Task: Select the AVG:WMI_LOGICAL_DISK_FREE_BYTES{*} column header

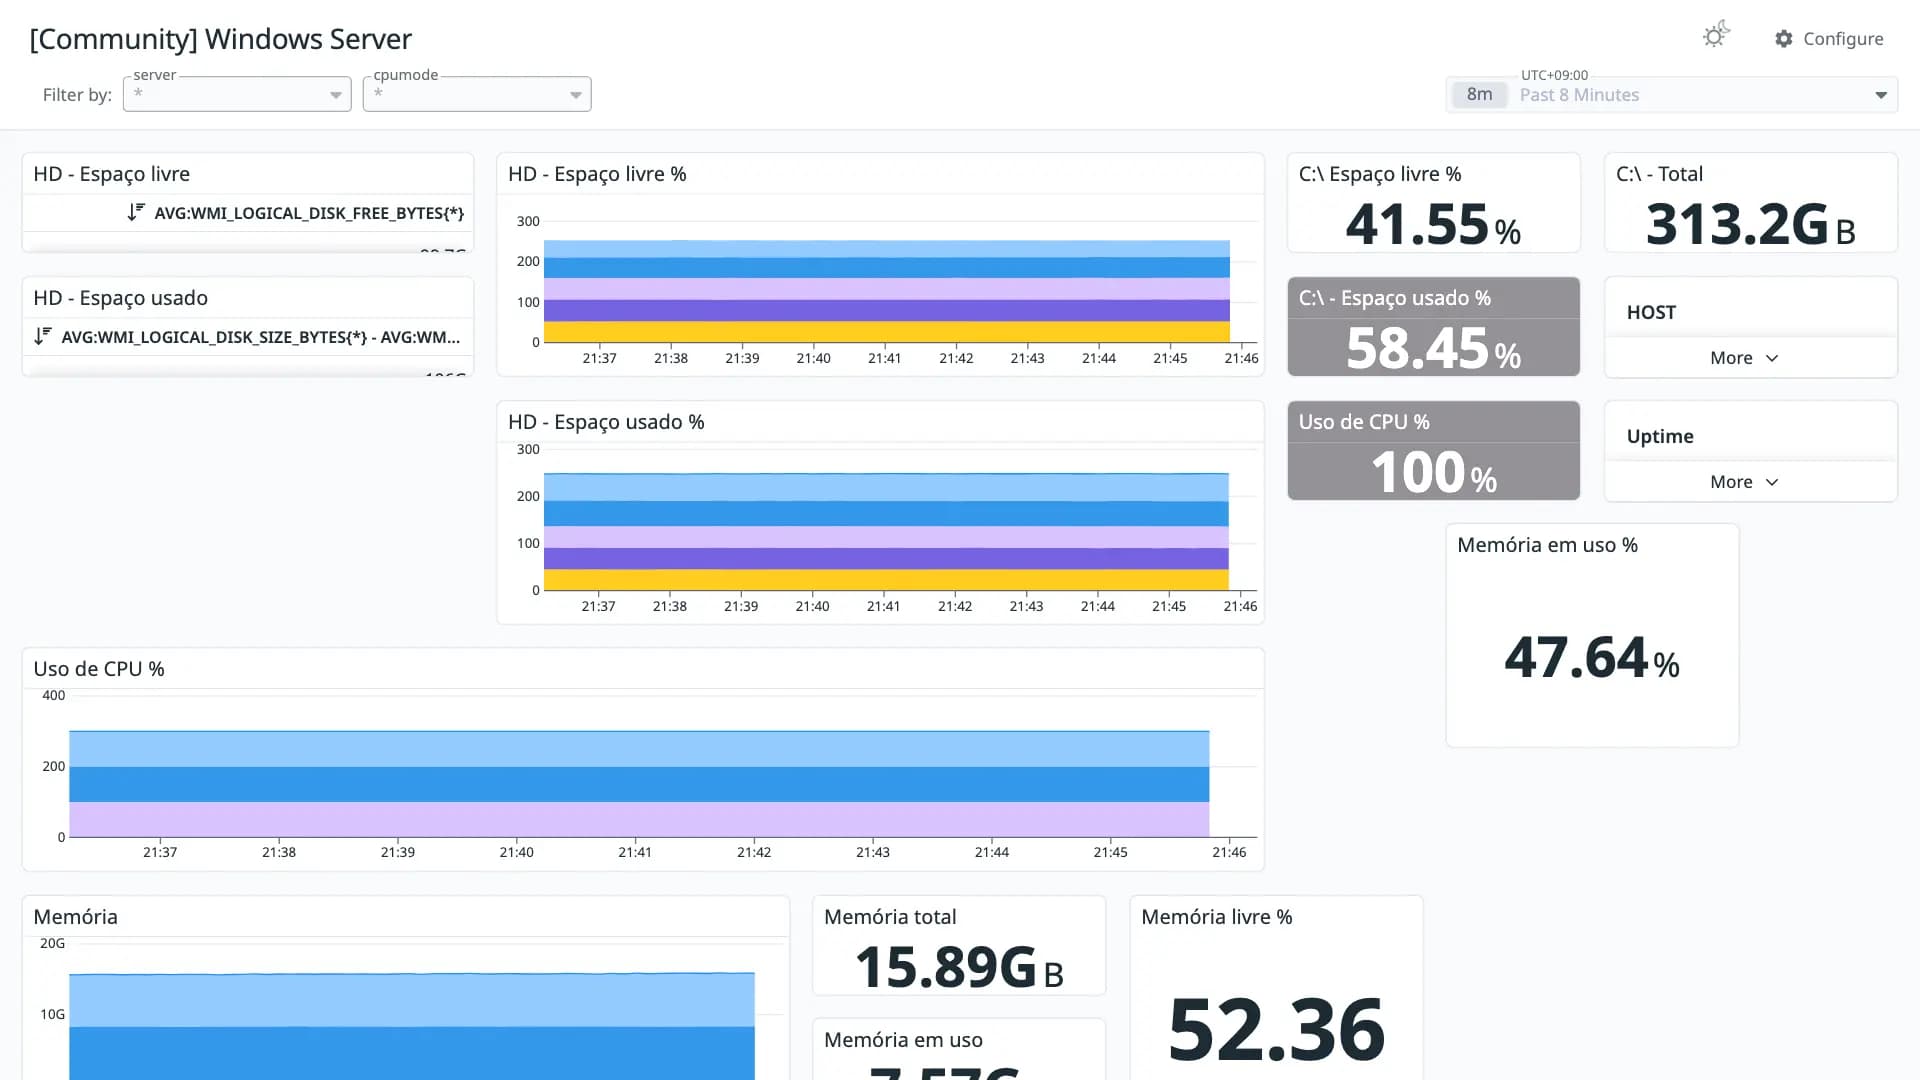Action: coord(309,213)
